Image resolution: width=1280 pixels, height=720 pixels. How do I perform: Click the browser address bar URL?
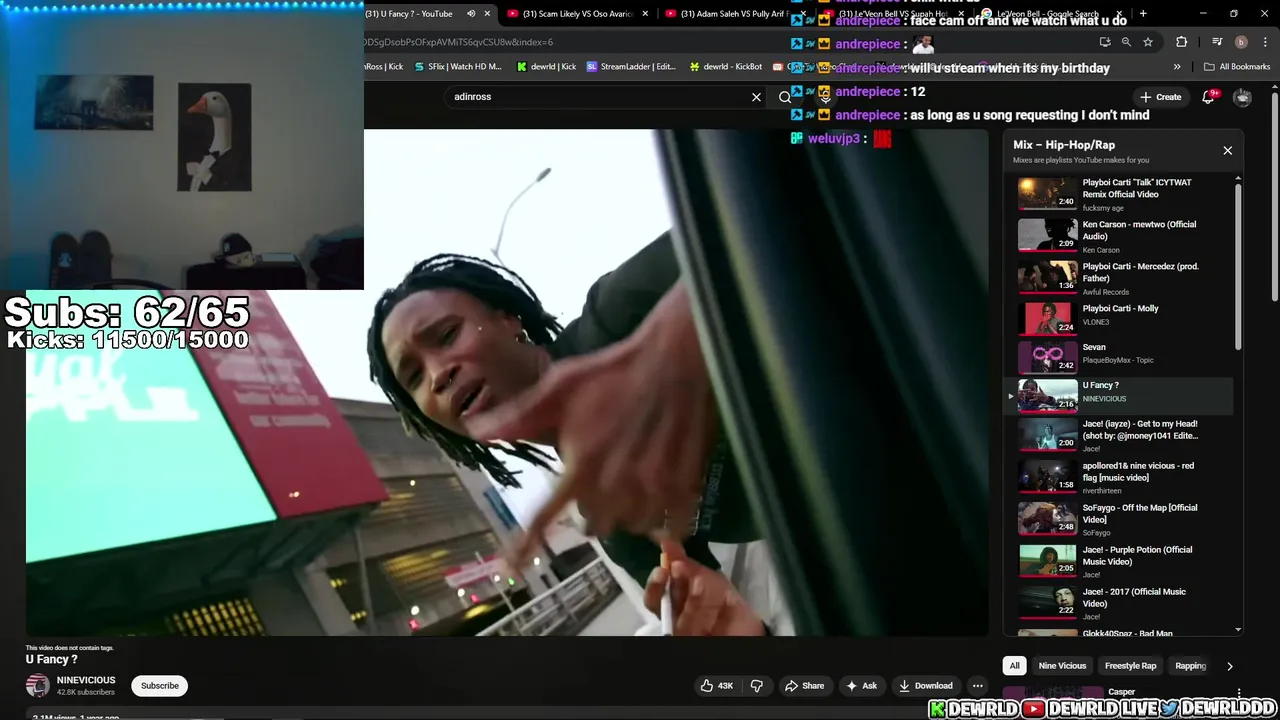click(x=458, y=42)
